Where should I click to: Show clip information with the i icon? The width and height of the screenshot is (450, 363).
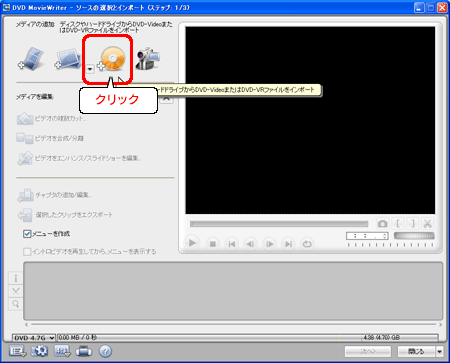click(16, 278)
